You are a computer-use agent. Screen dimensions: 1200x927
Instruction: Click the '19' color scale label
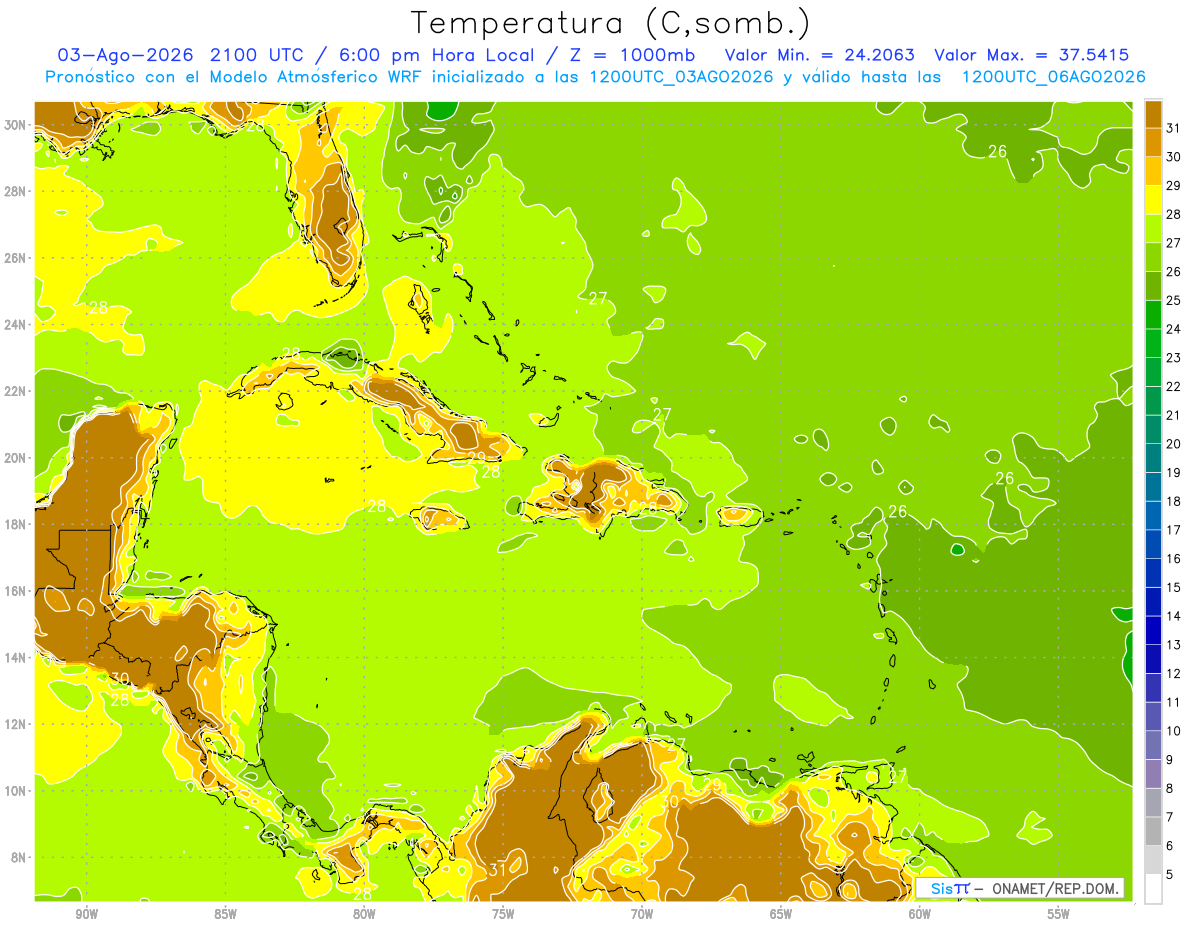click(1173, 472)
